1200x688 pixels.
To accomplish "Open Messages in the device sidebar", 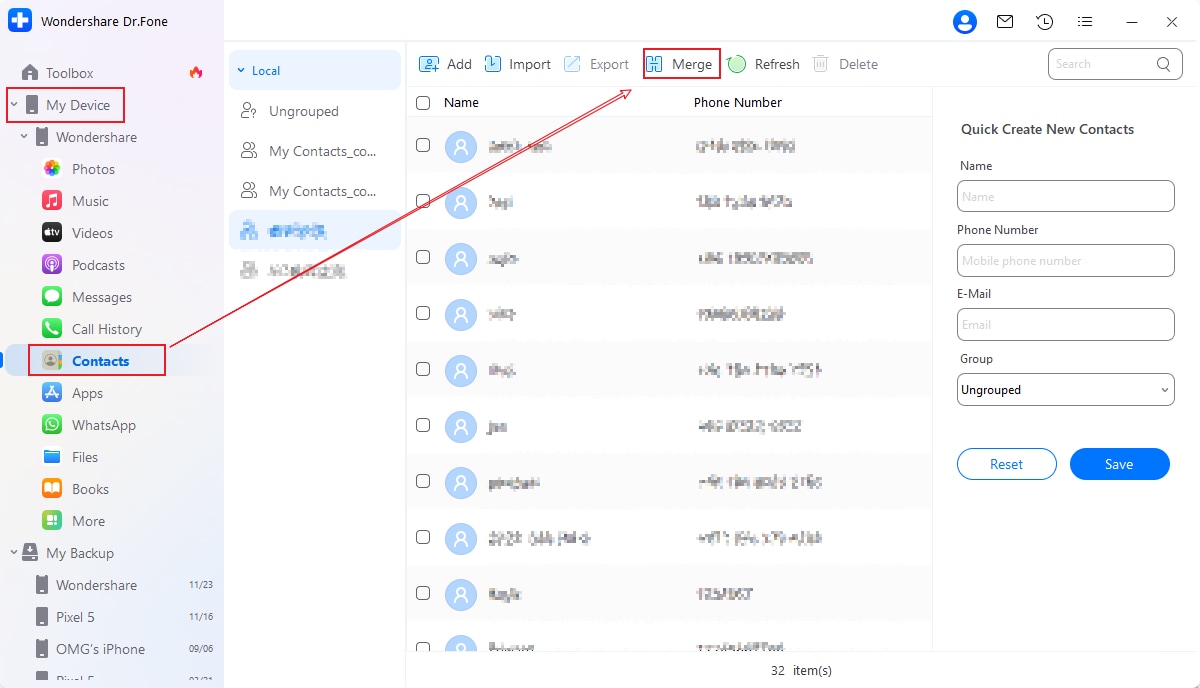I will click(101, 297).
